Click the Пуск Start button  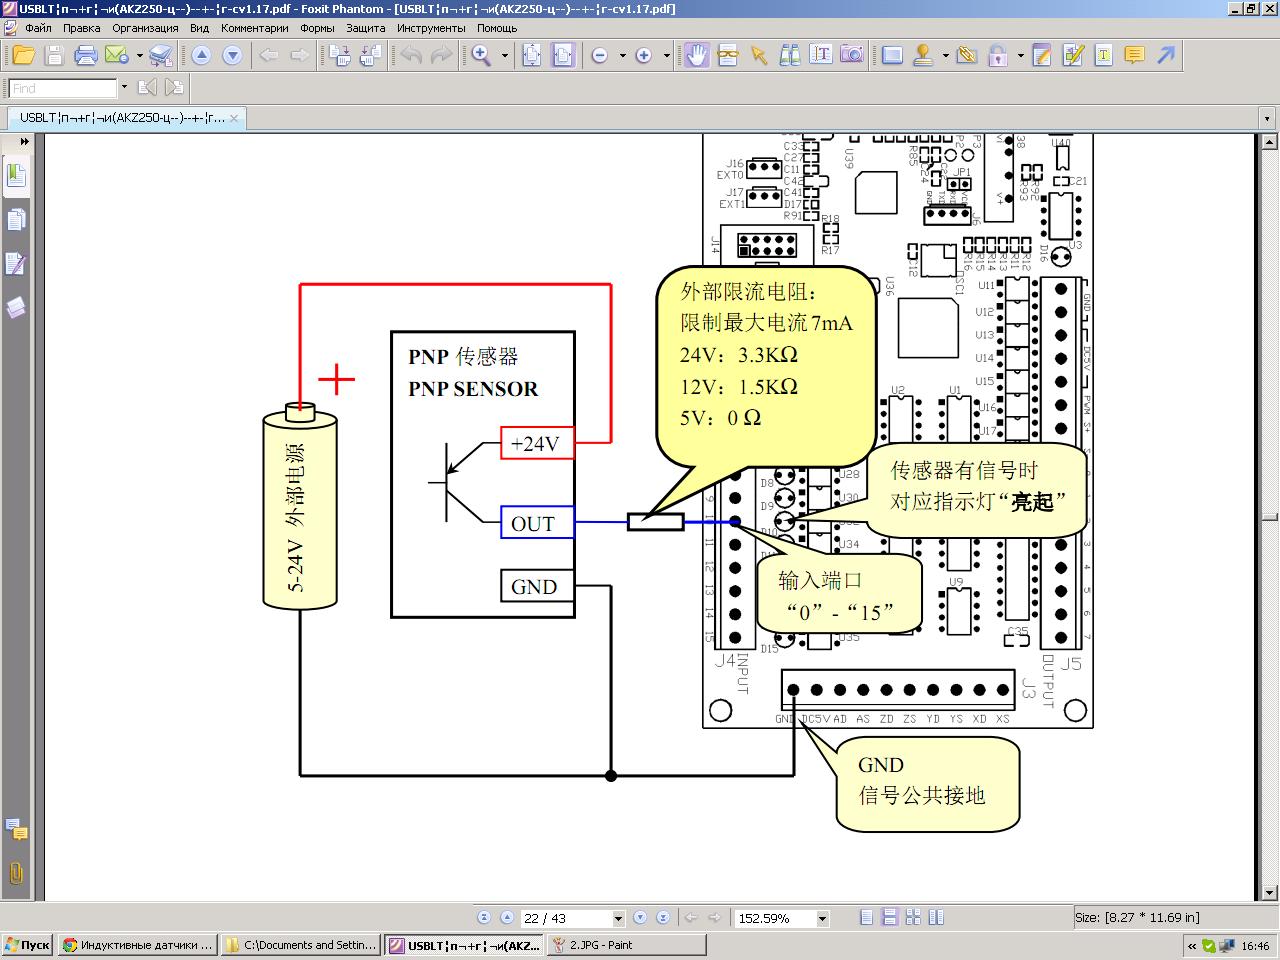[28, 945]
